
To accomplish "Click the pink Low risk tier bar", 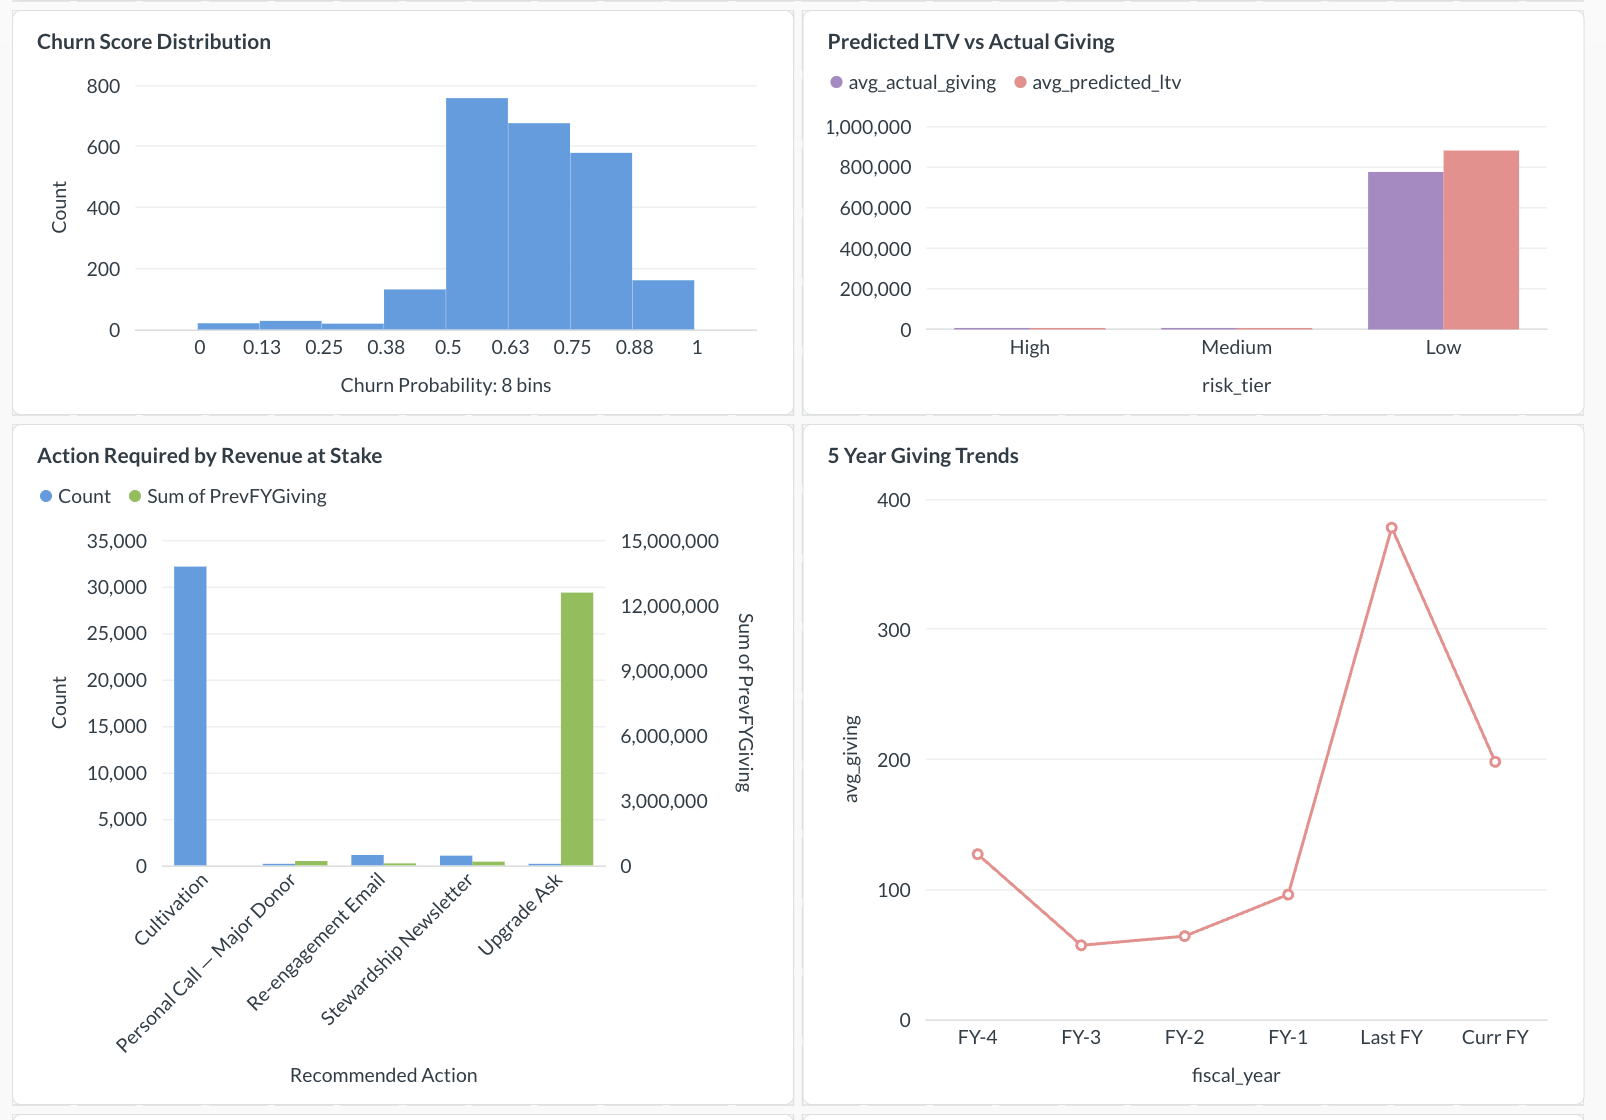I will coord(1481,240).
